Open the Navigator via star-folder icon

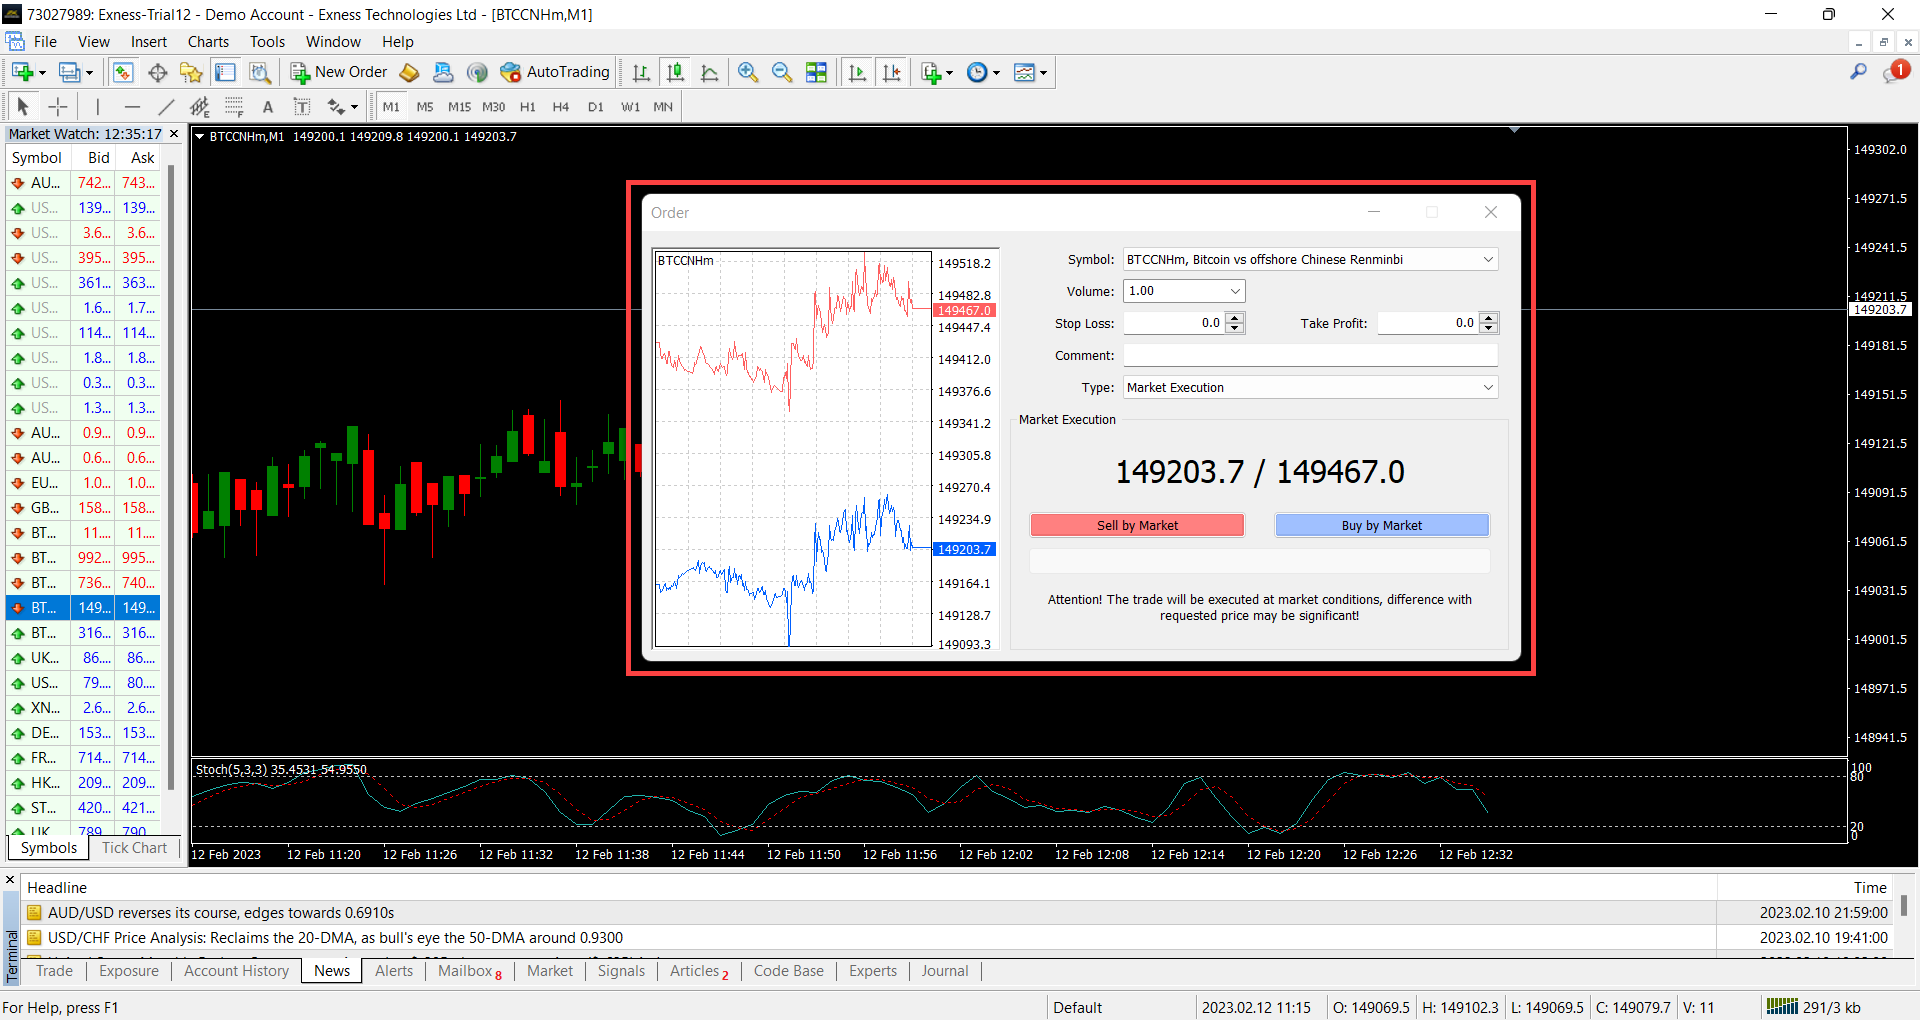point(191,72)
